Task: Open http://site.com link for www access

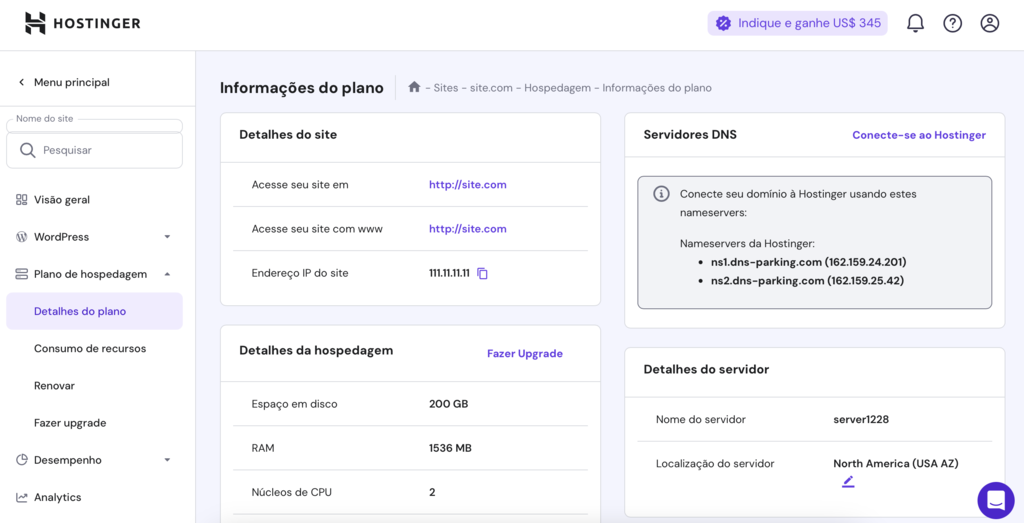Action: point(468,229)
